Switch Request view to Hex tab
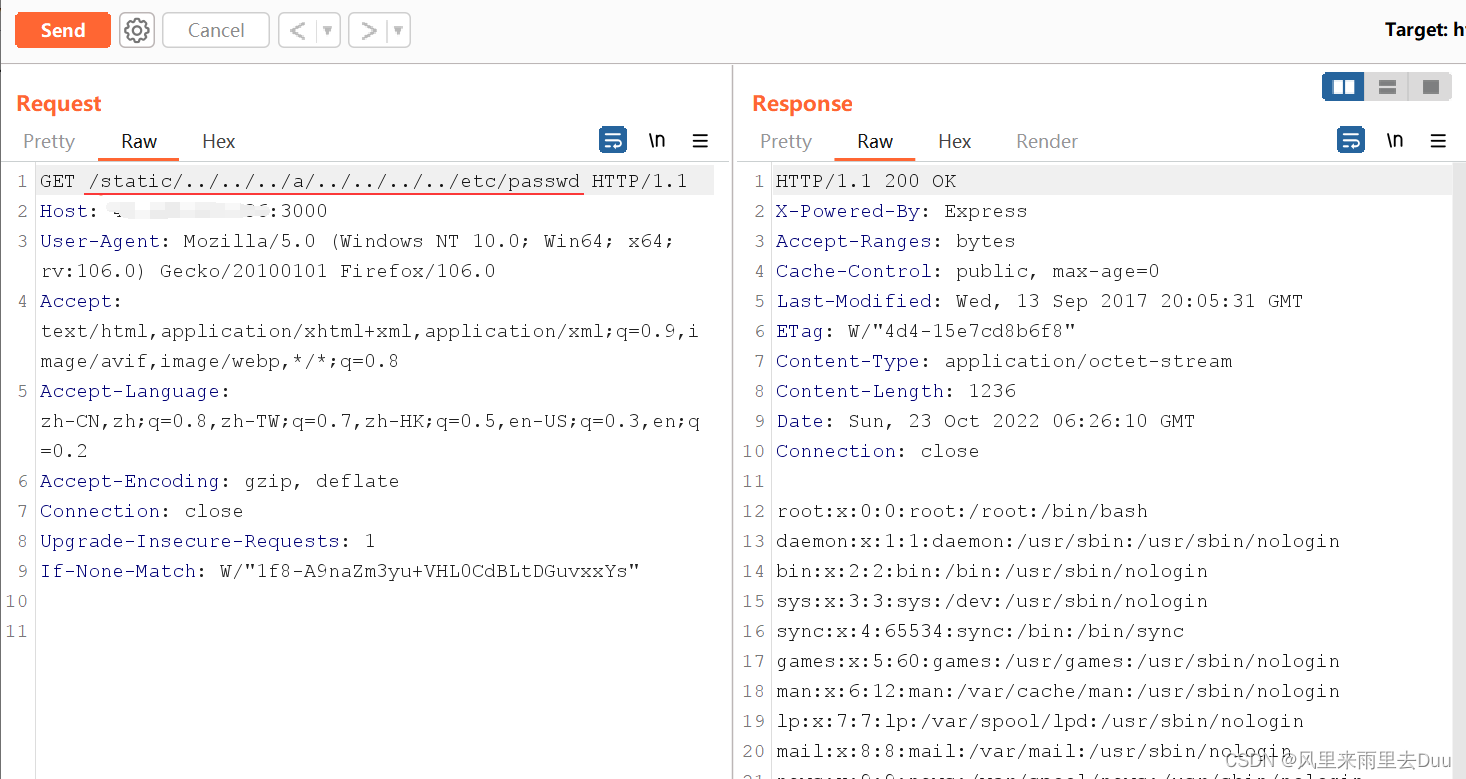This screenshot has height=779, width=1466. click(219, 141)
